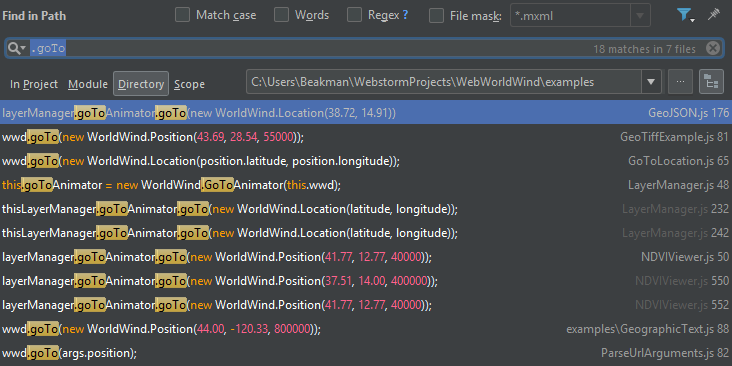Expand the directory path dropdown
Screen dimensions: 732x366
(651, 82)
